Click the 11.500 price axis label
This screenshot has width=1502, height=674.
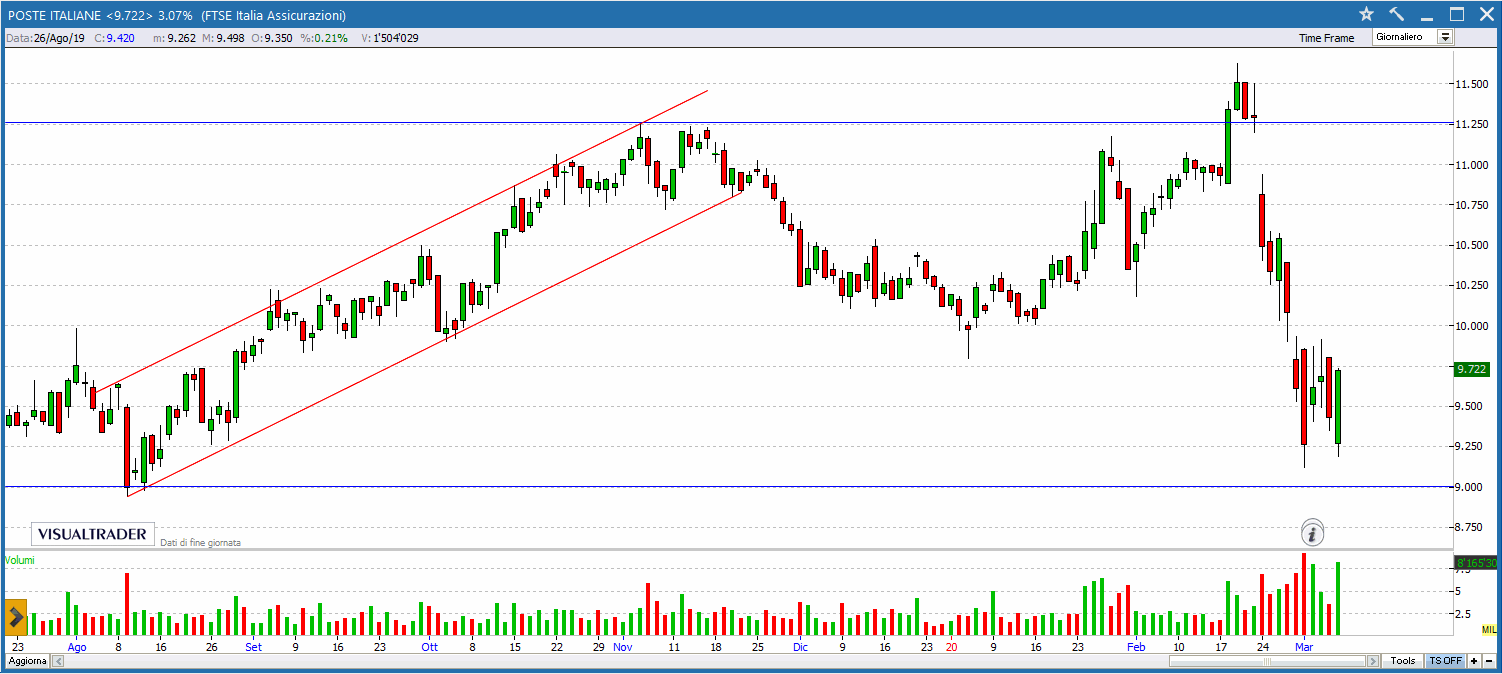coord(1472,84)
